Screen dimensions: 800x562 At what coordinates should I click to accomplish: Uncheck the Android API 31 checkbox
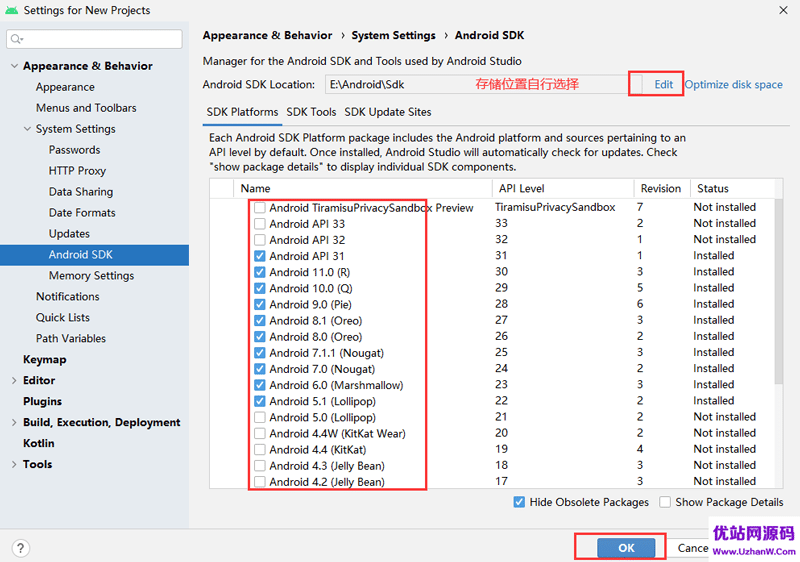click(260, 256)
